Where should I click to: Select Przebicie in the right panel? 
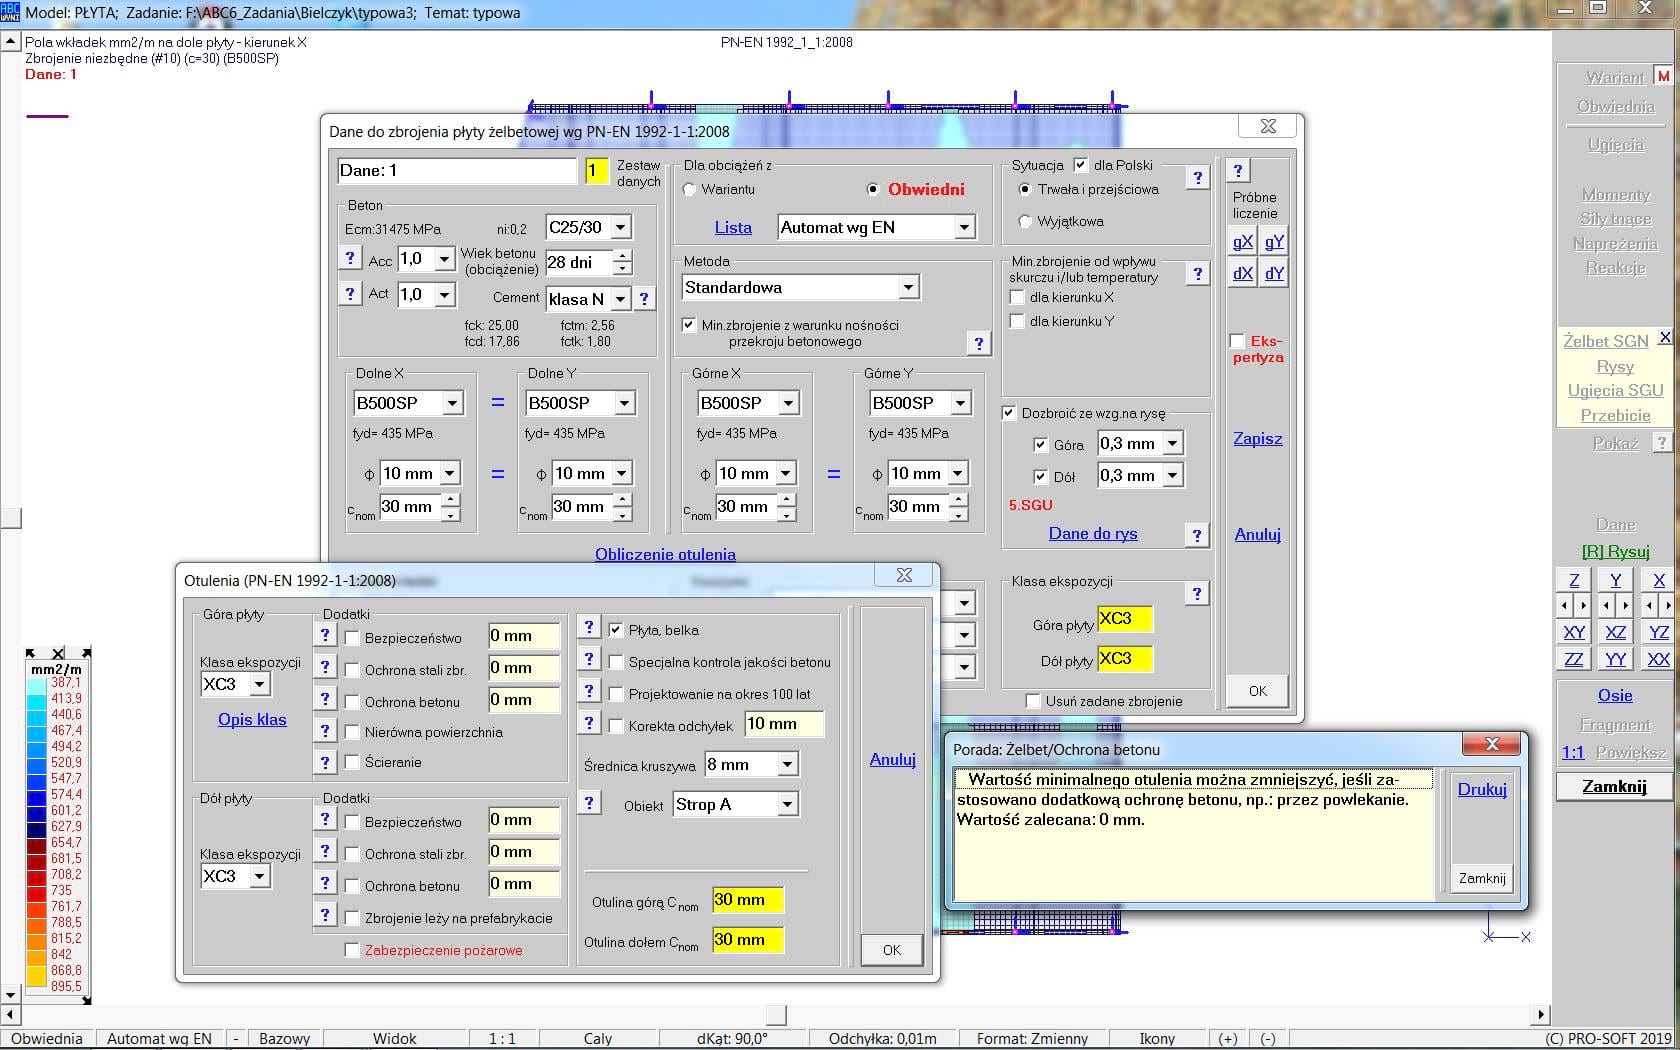(x=1614, y=415)
